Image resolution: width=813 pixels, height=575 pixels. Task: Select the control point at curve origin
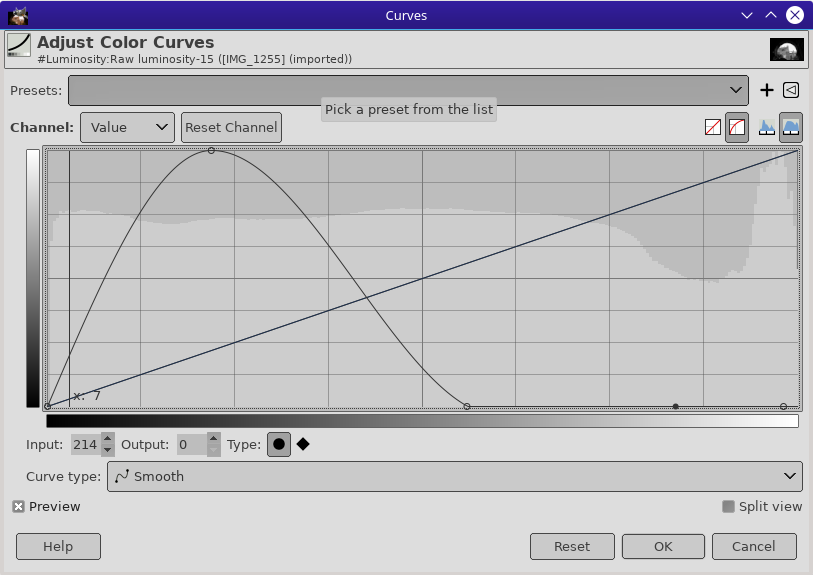coord(48,406)
